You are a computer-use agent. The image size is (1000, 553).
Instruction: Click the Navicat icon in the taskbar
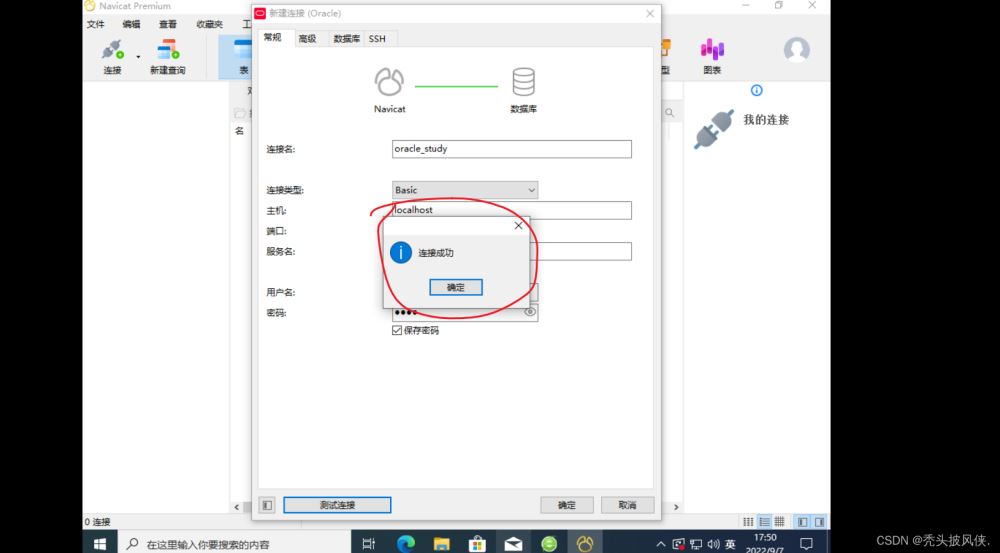[x=585, y=543]
